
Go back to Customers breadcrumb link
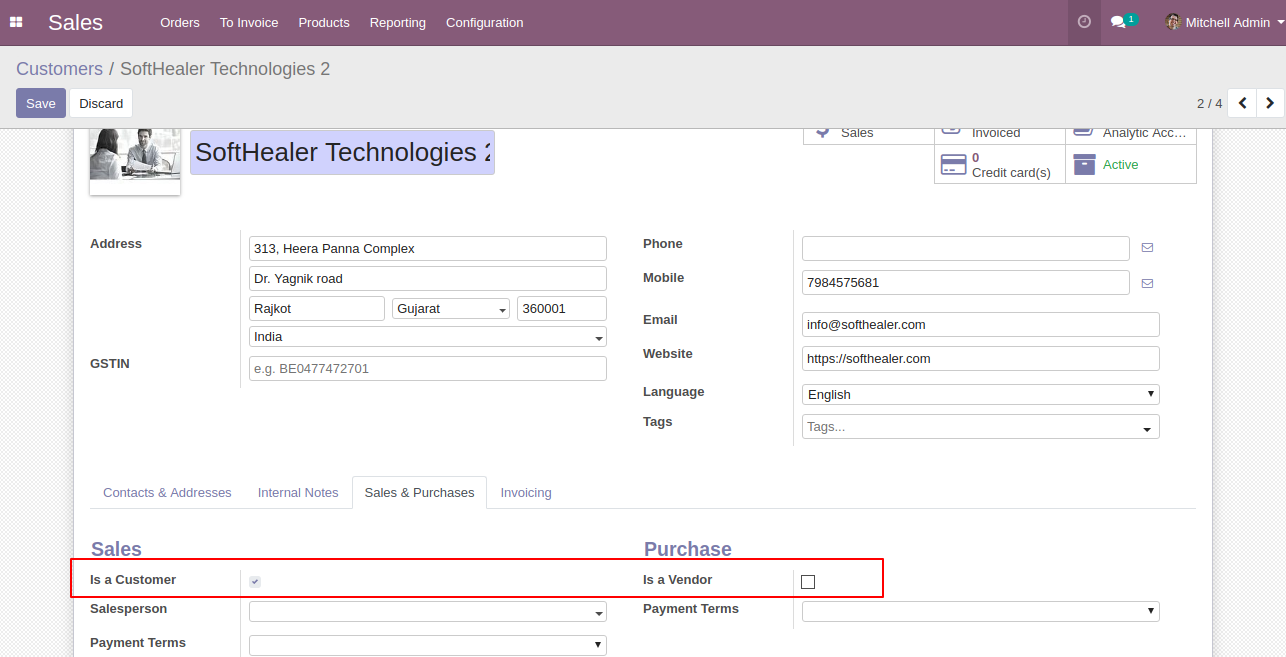(59, 69)
